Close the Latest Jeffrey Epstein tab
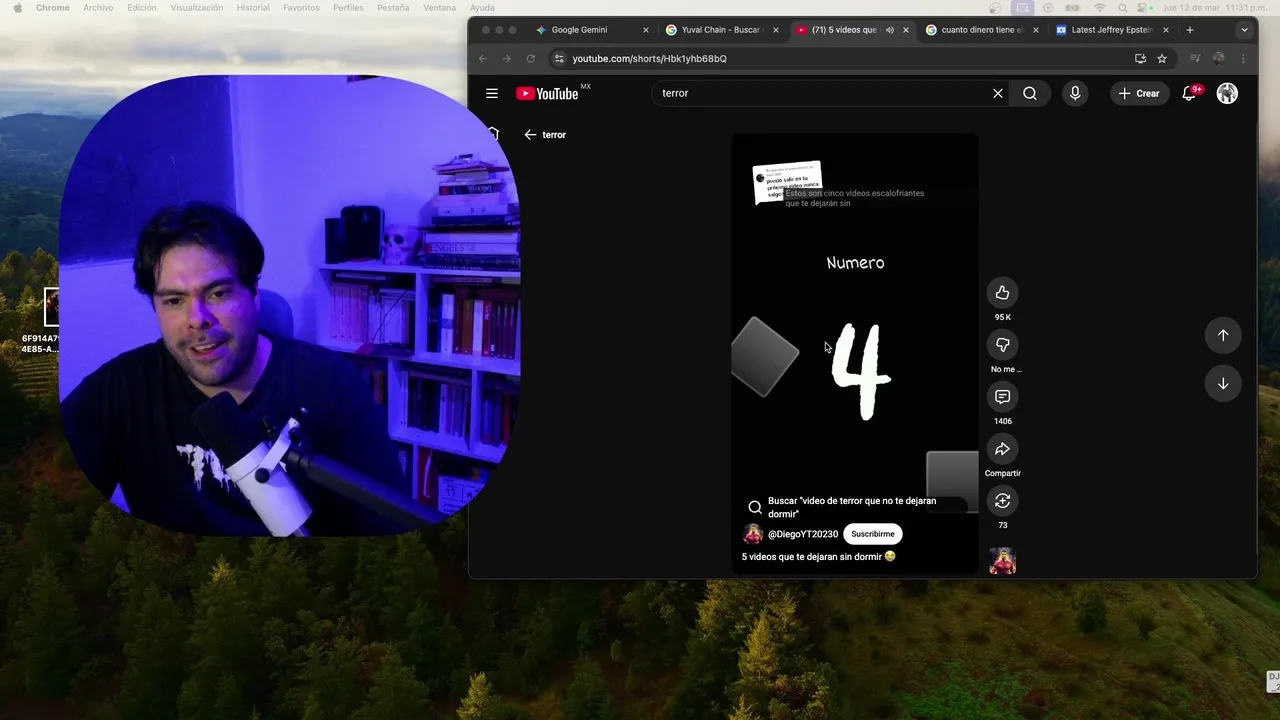 point(1166,30)
